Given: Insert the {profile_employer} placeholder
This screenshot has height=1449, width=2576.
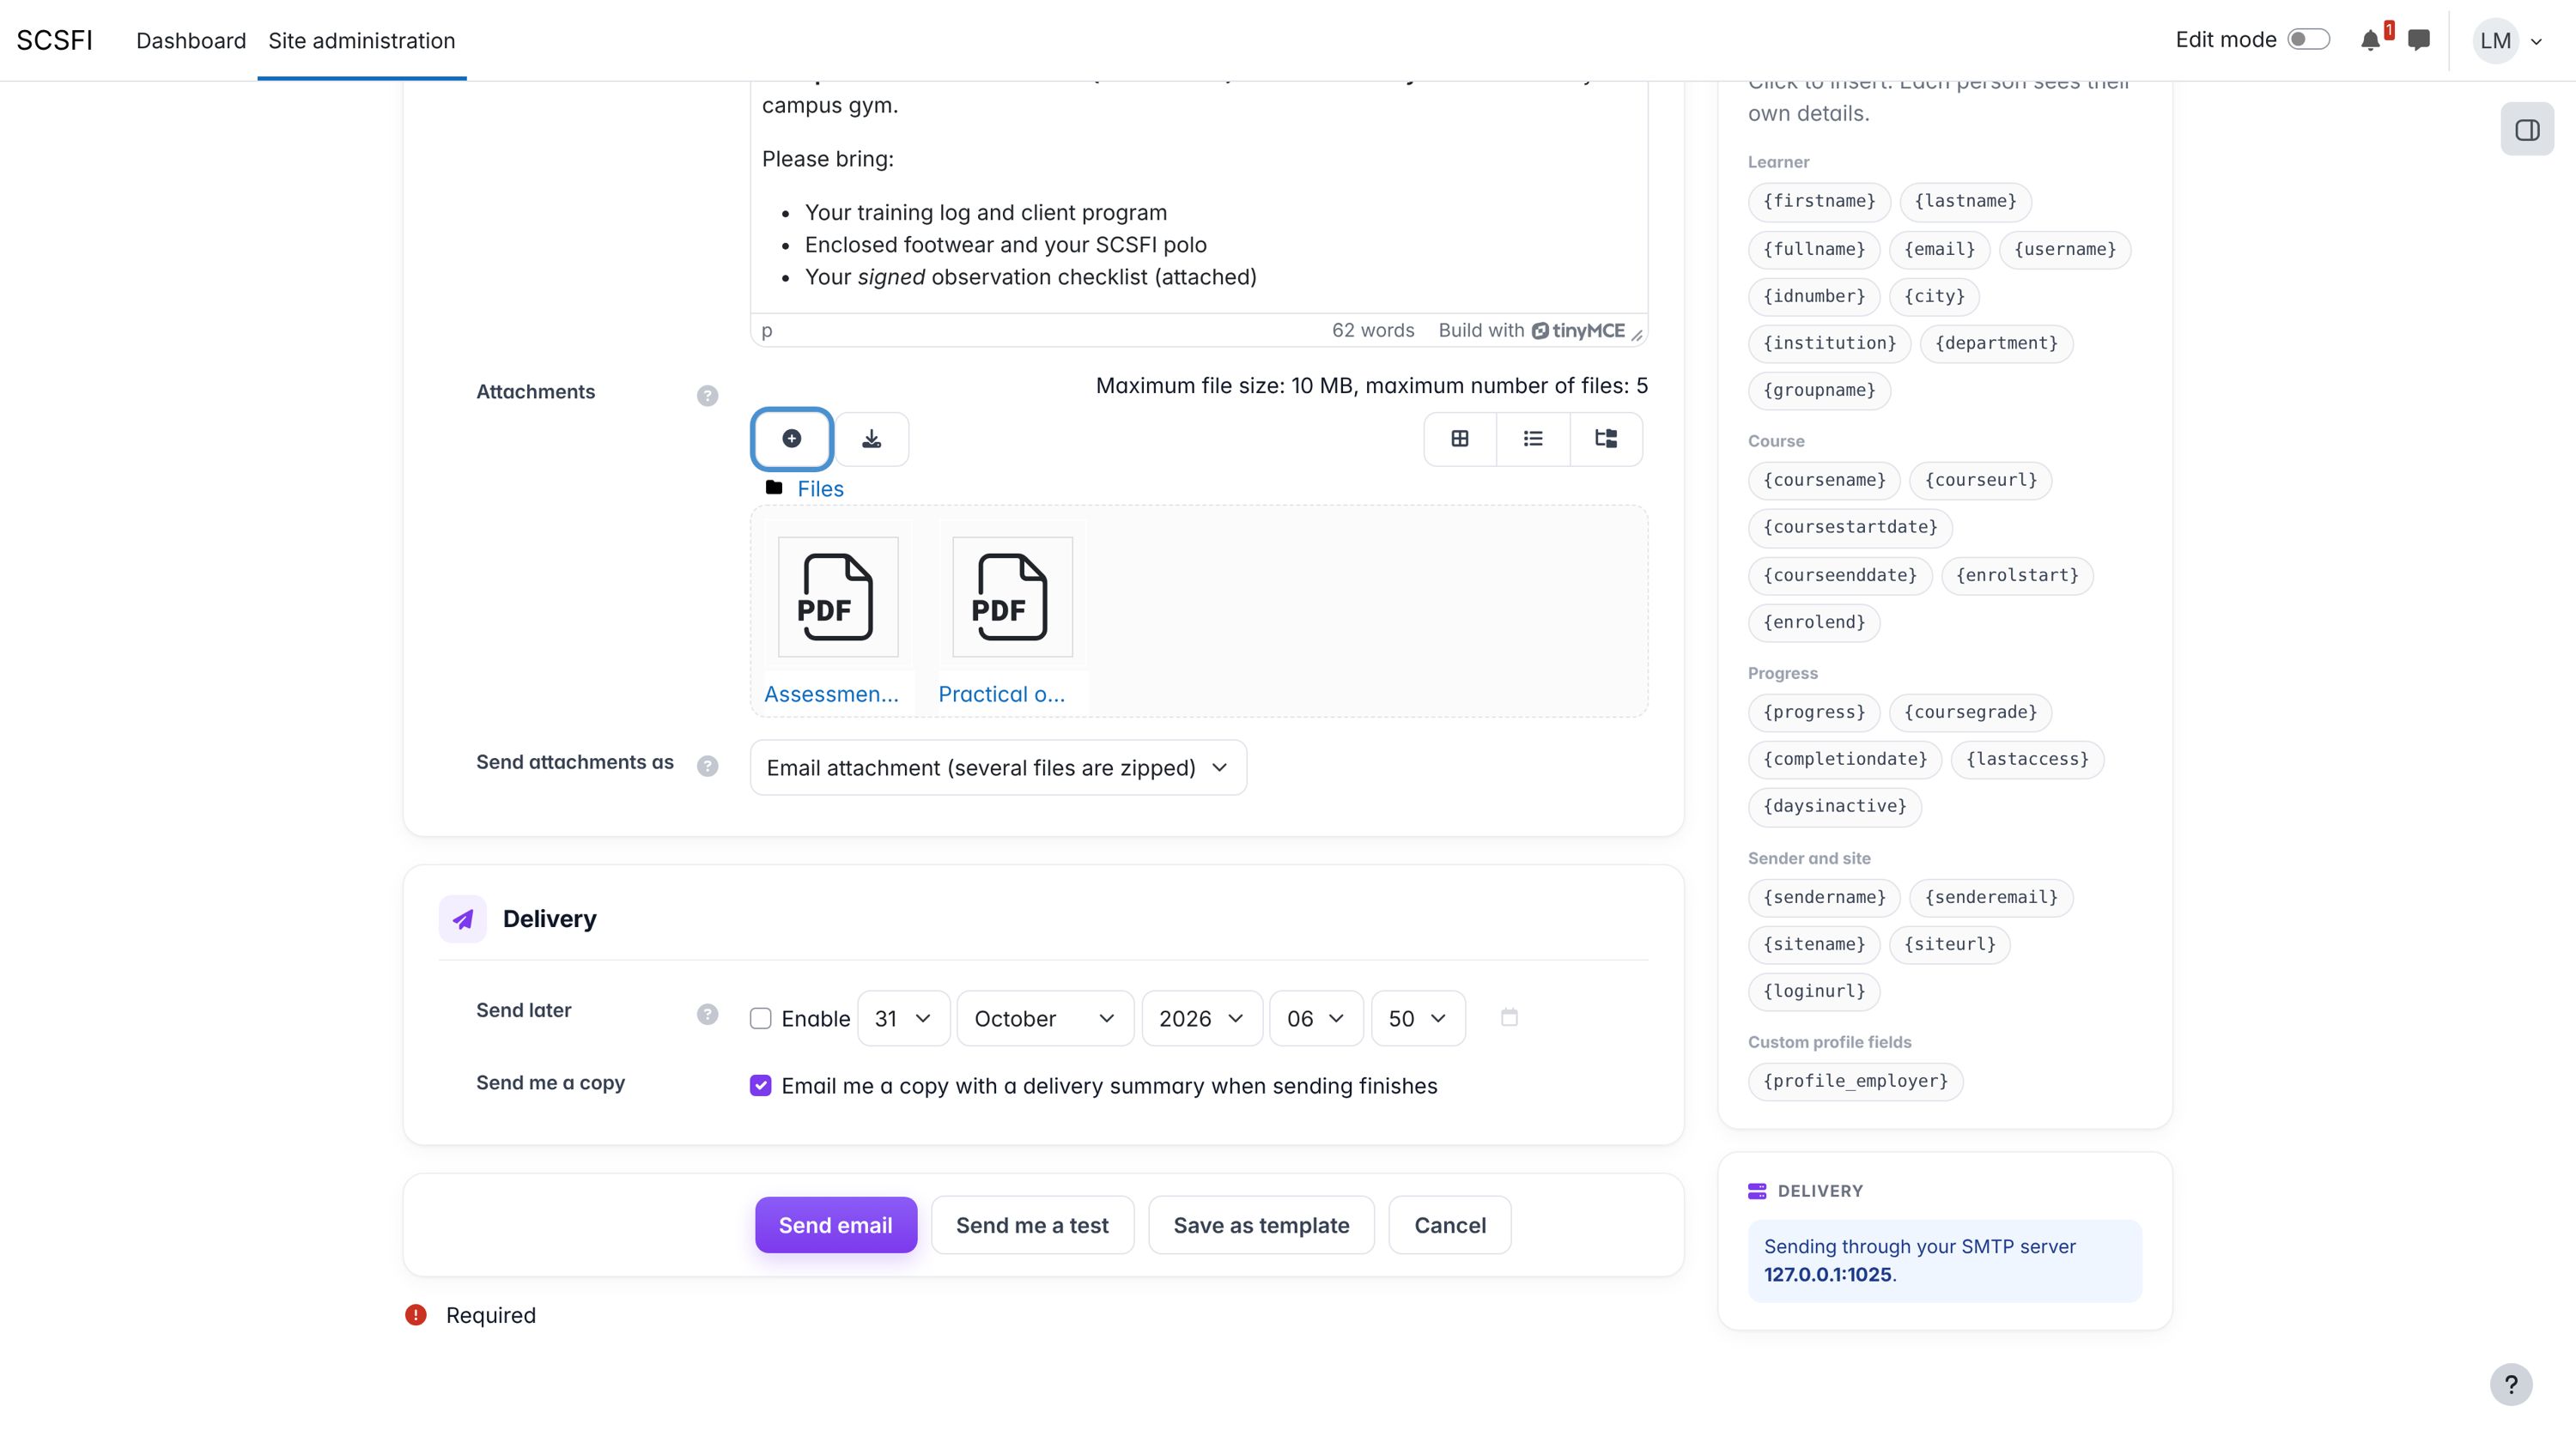Looking at the screenshot, I should tap(1855, 1081).
